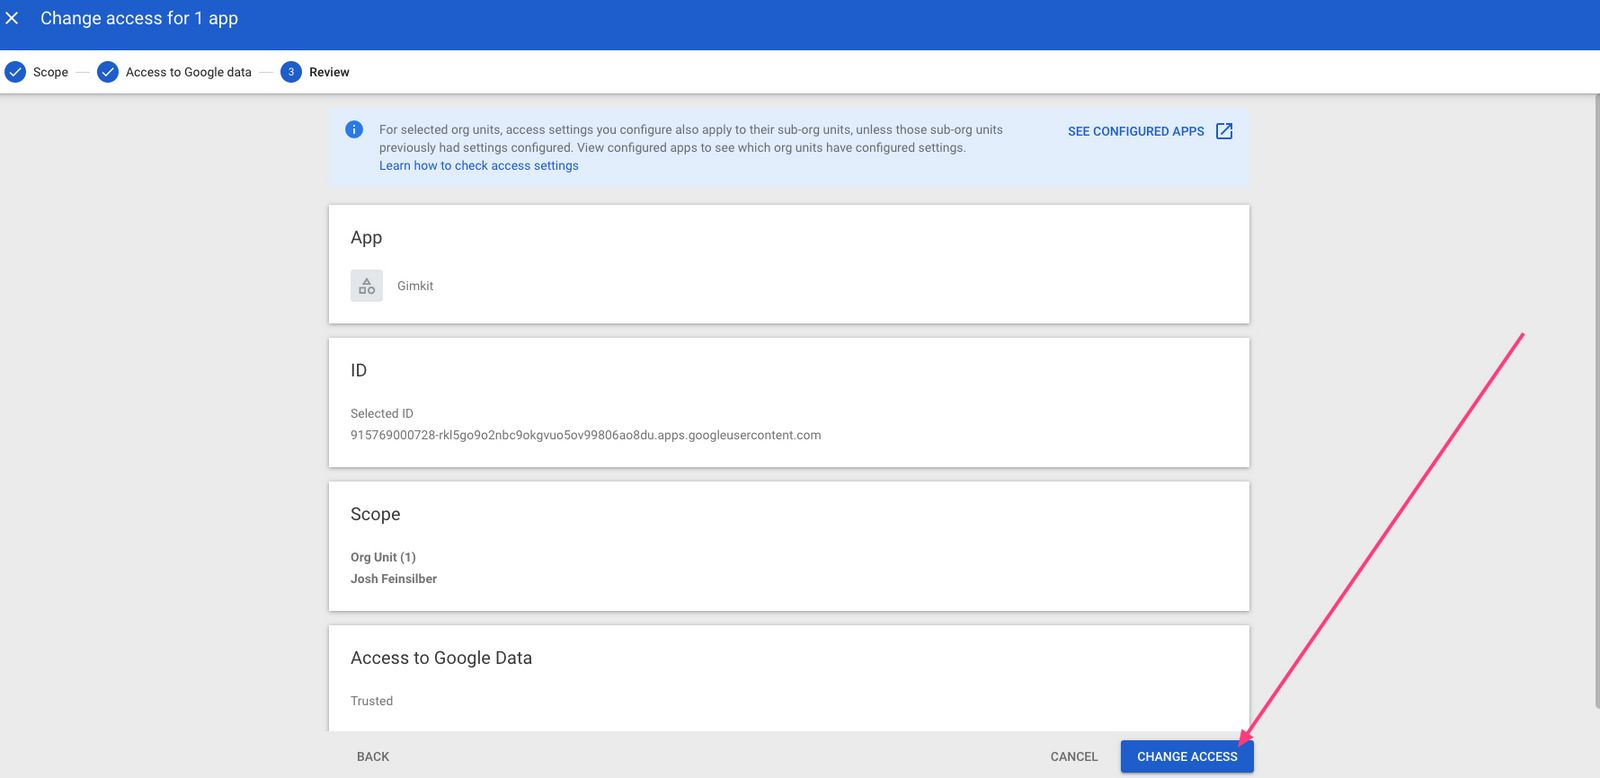
Task: Click the Change access for 1 app title
Action: tap(139, 18)
